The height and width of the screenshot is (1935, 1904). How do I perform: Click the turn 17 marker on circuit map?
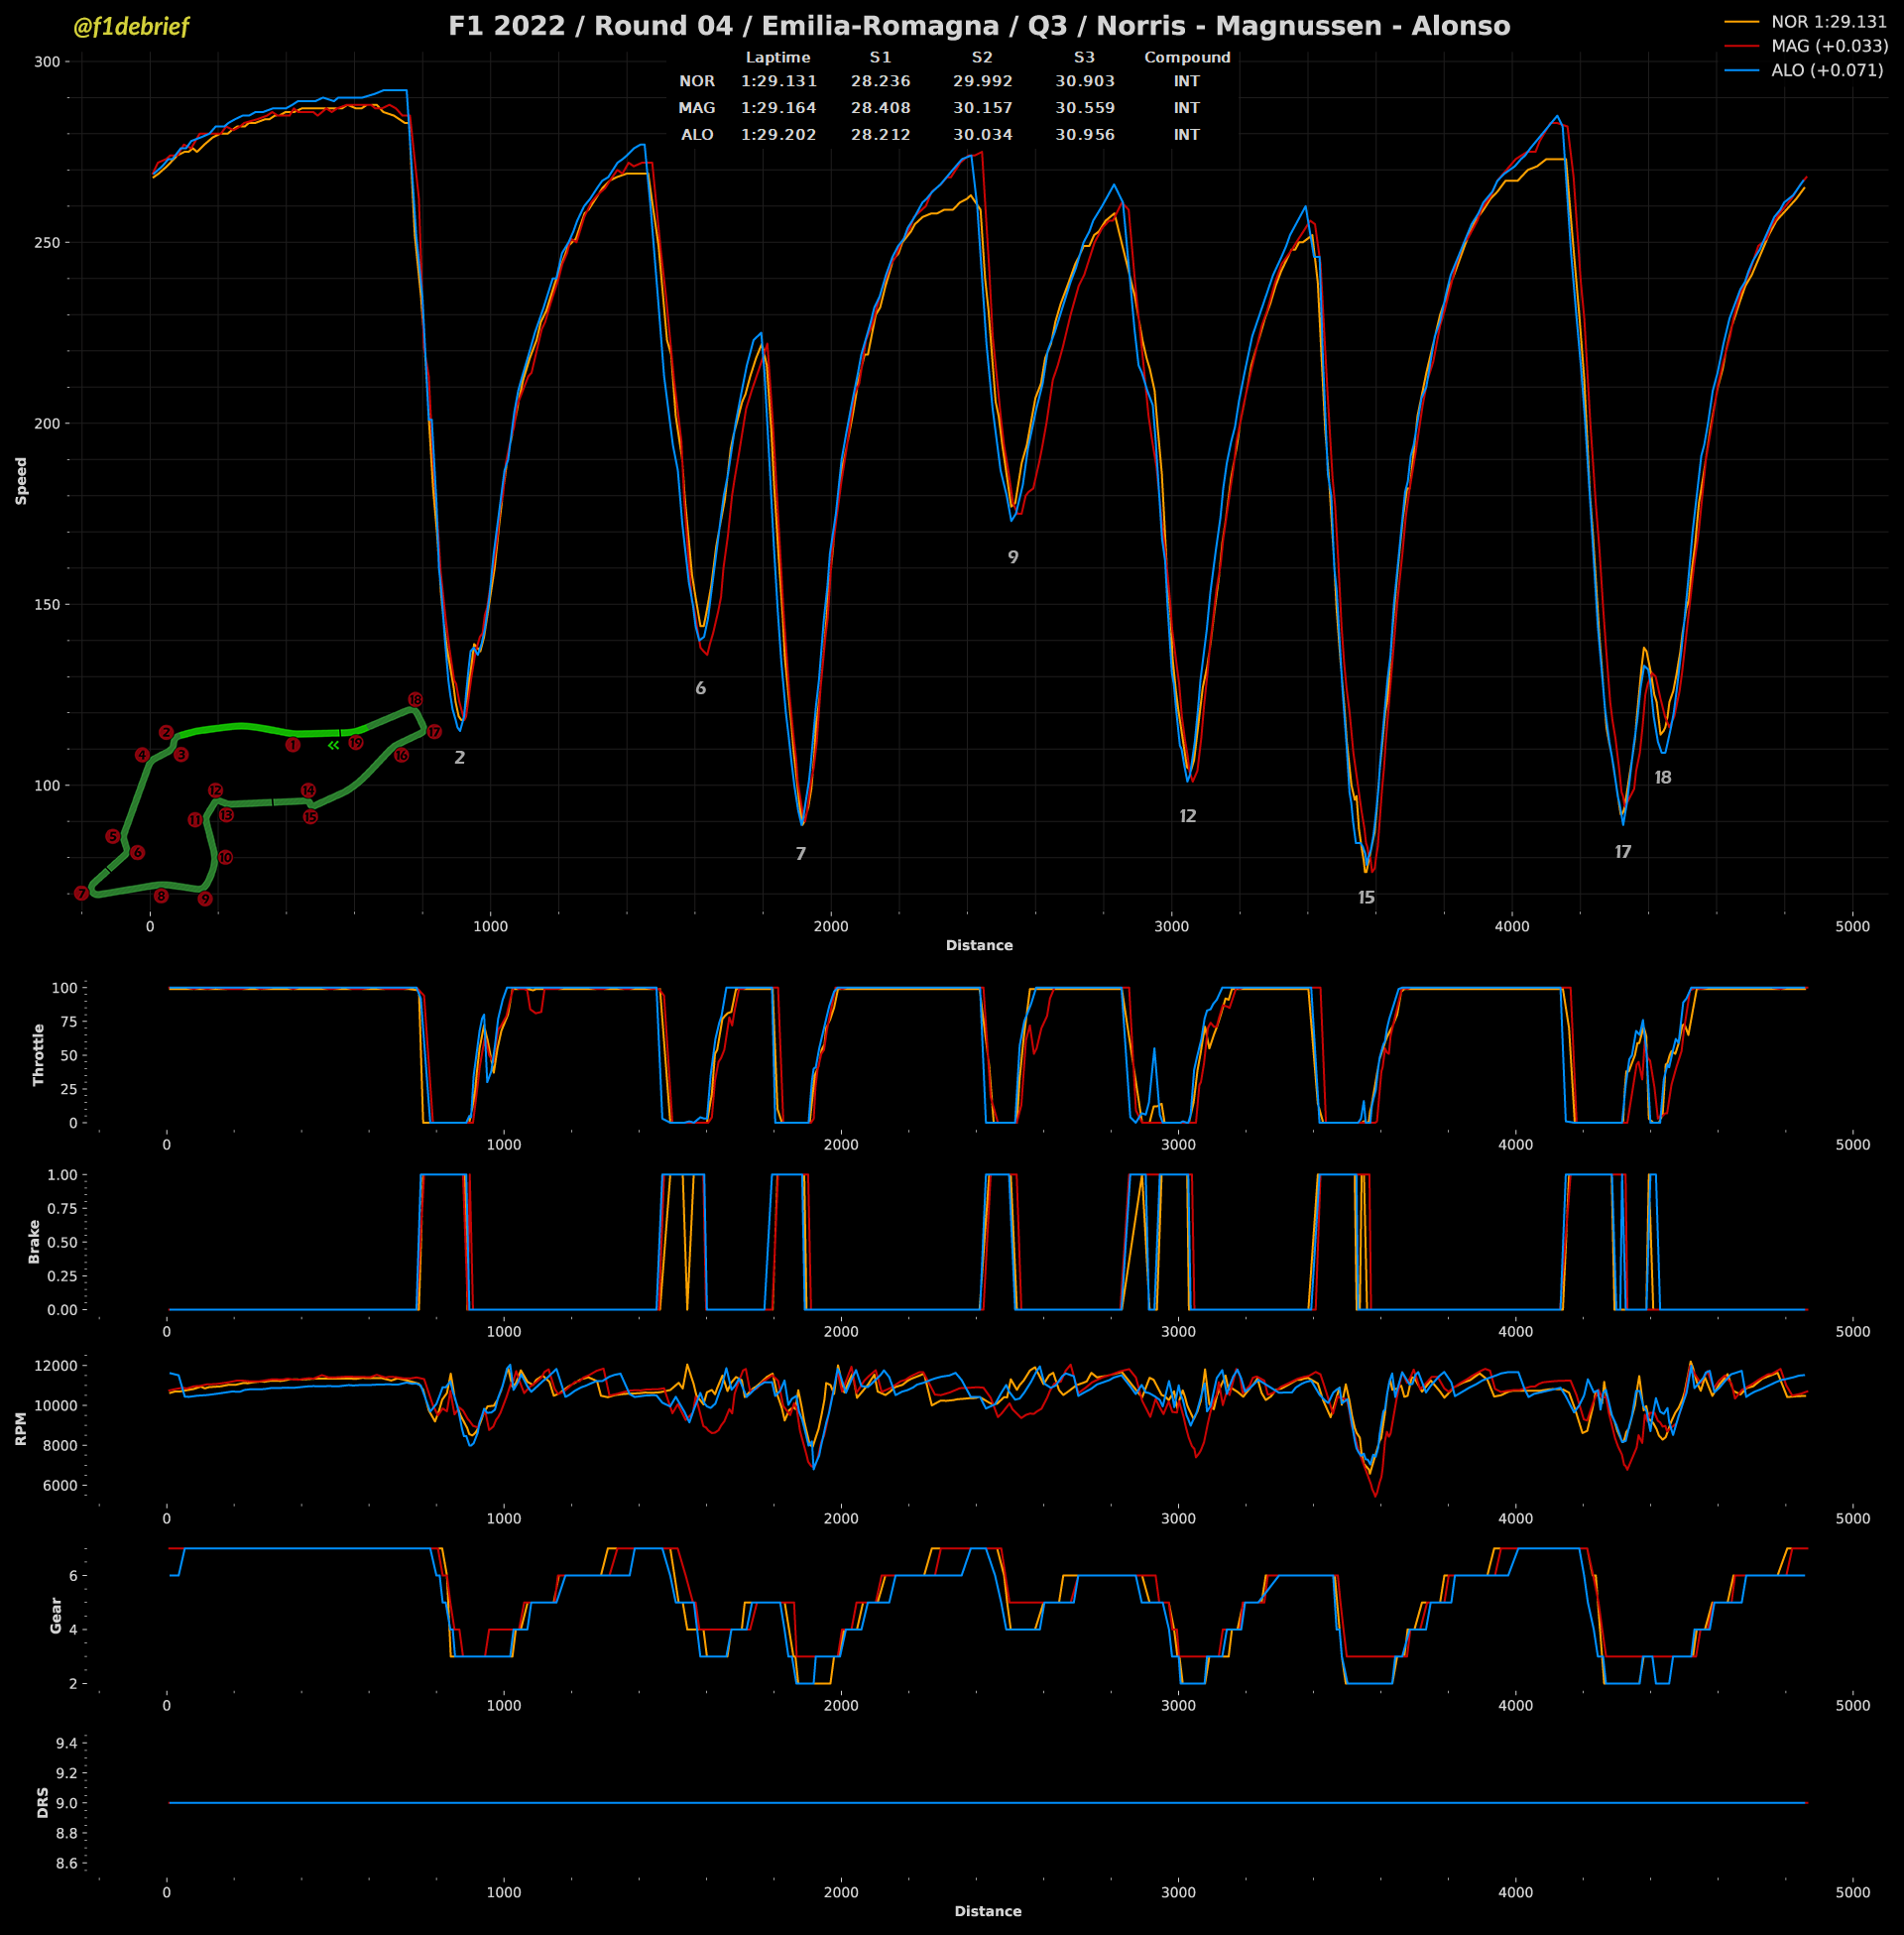(434, 733)
